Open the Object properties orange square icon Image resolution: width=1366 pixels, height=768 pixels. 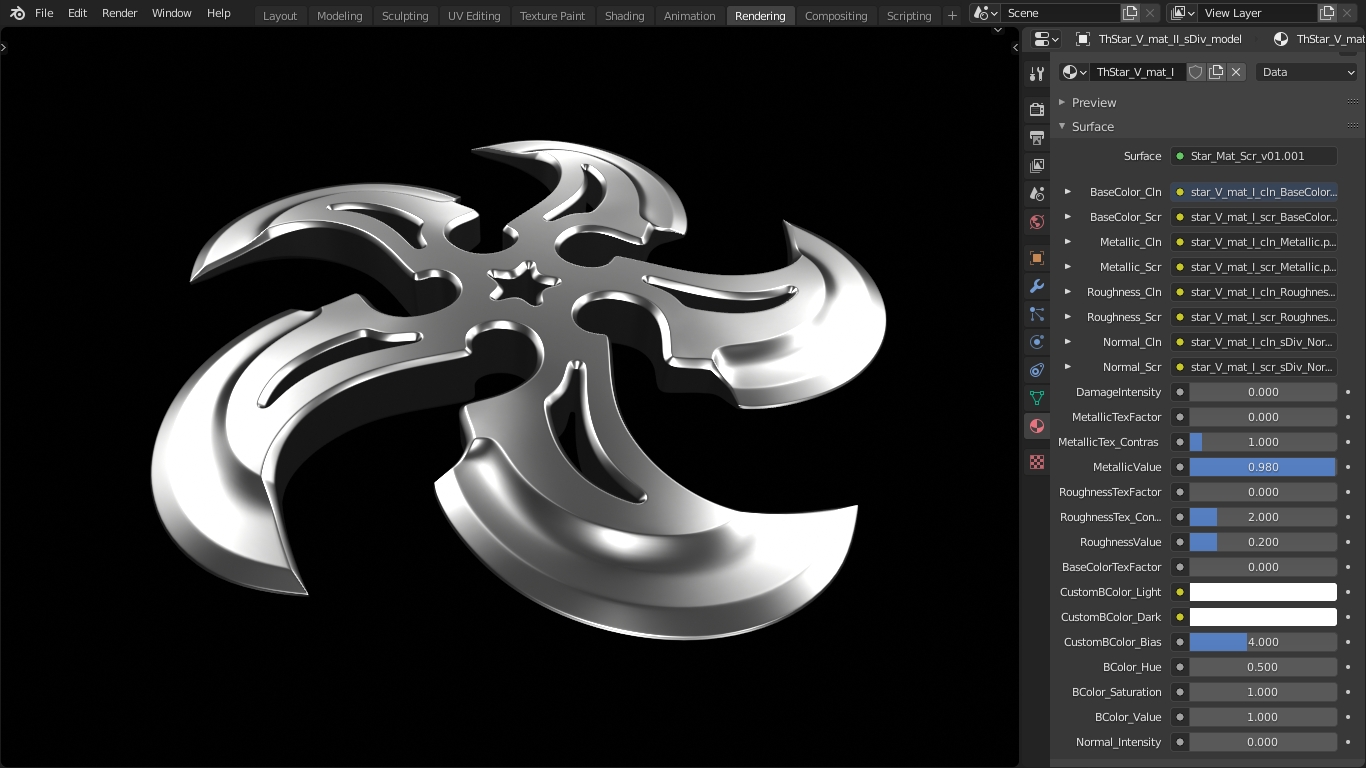[x=1037, y=258]
